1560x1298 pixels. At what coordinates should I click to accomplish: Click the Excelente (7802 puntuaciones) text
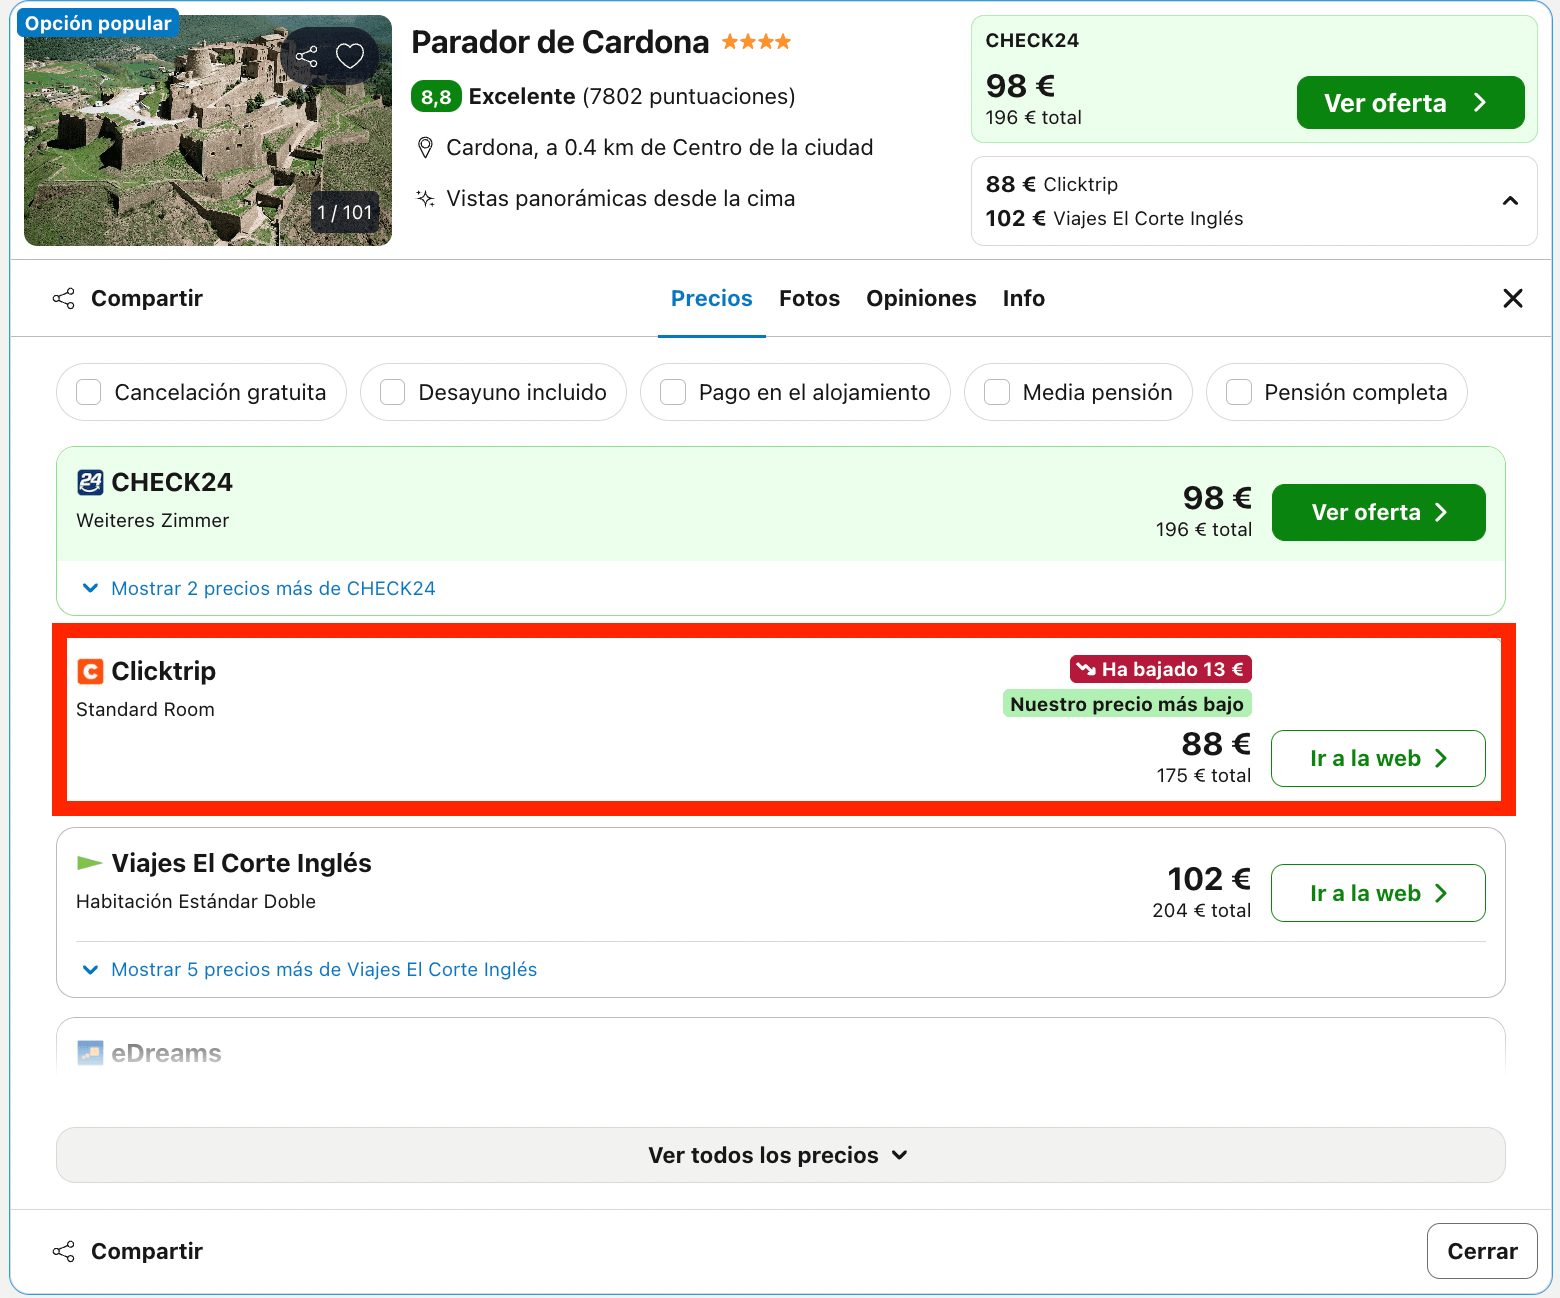pos(632,97)
